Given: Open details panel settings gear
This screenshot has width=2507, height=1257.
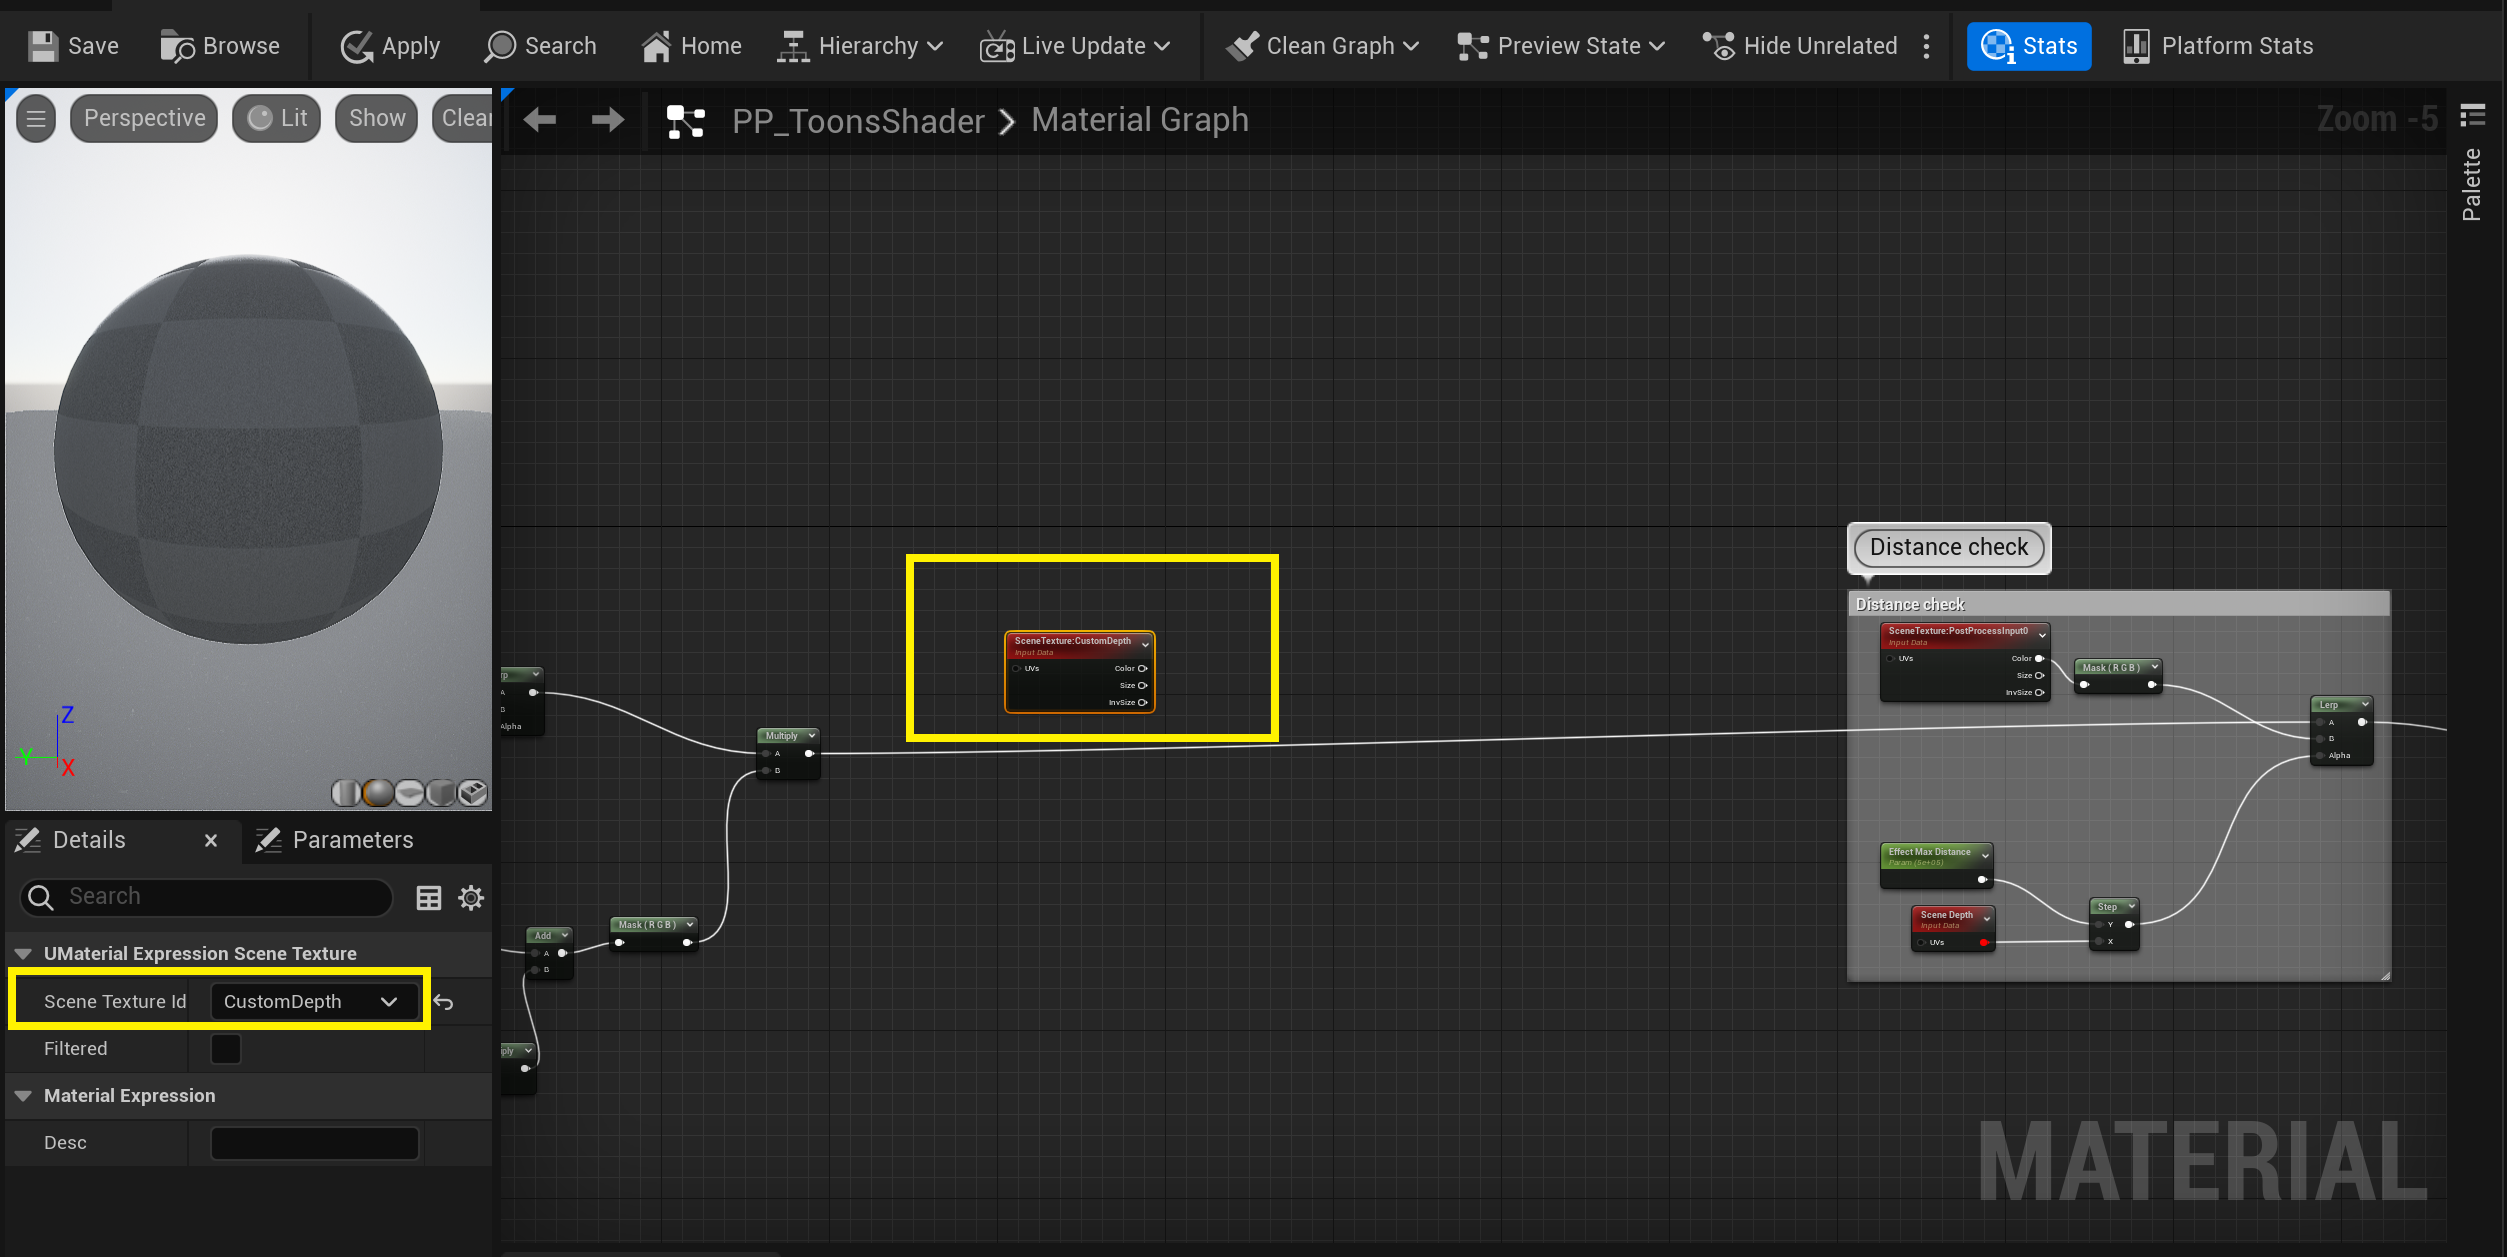Looking at the screenshot, I should (x=471, y=897).
